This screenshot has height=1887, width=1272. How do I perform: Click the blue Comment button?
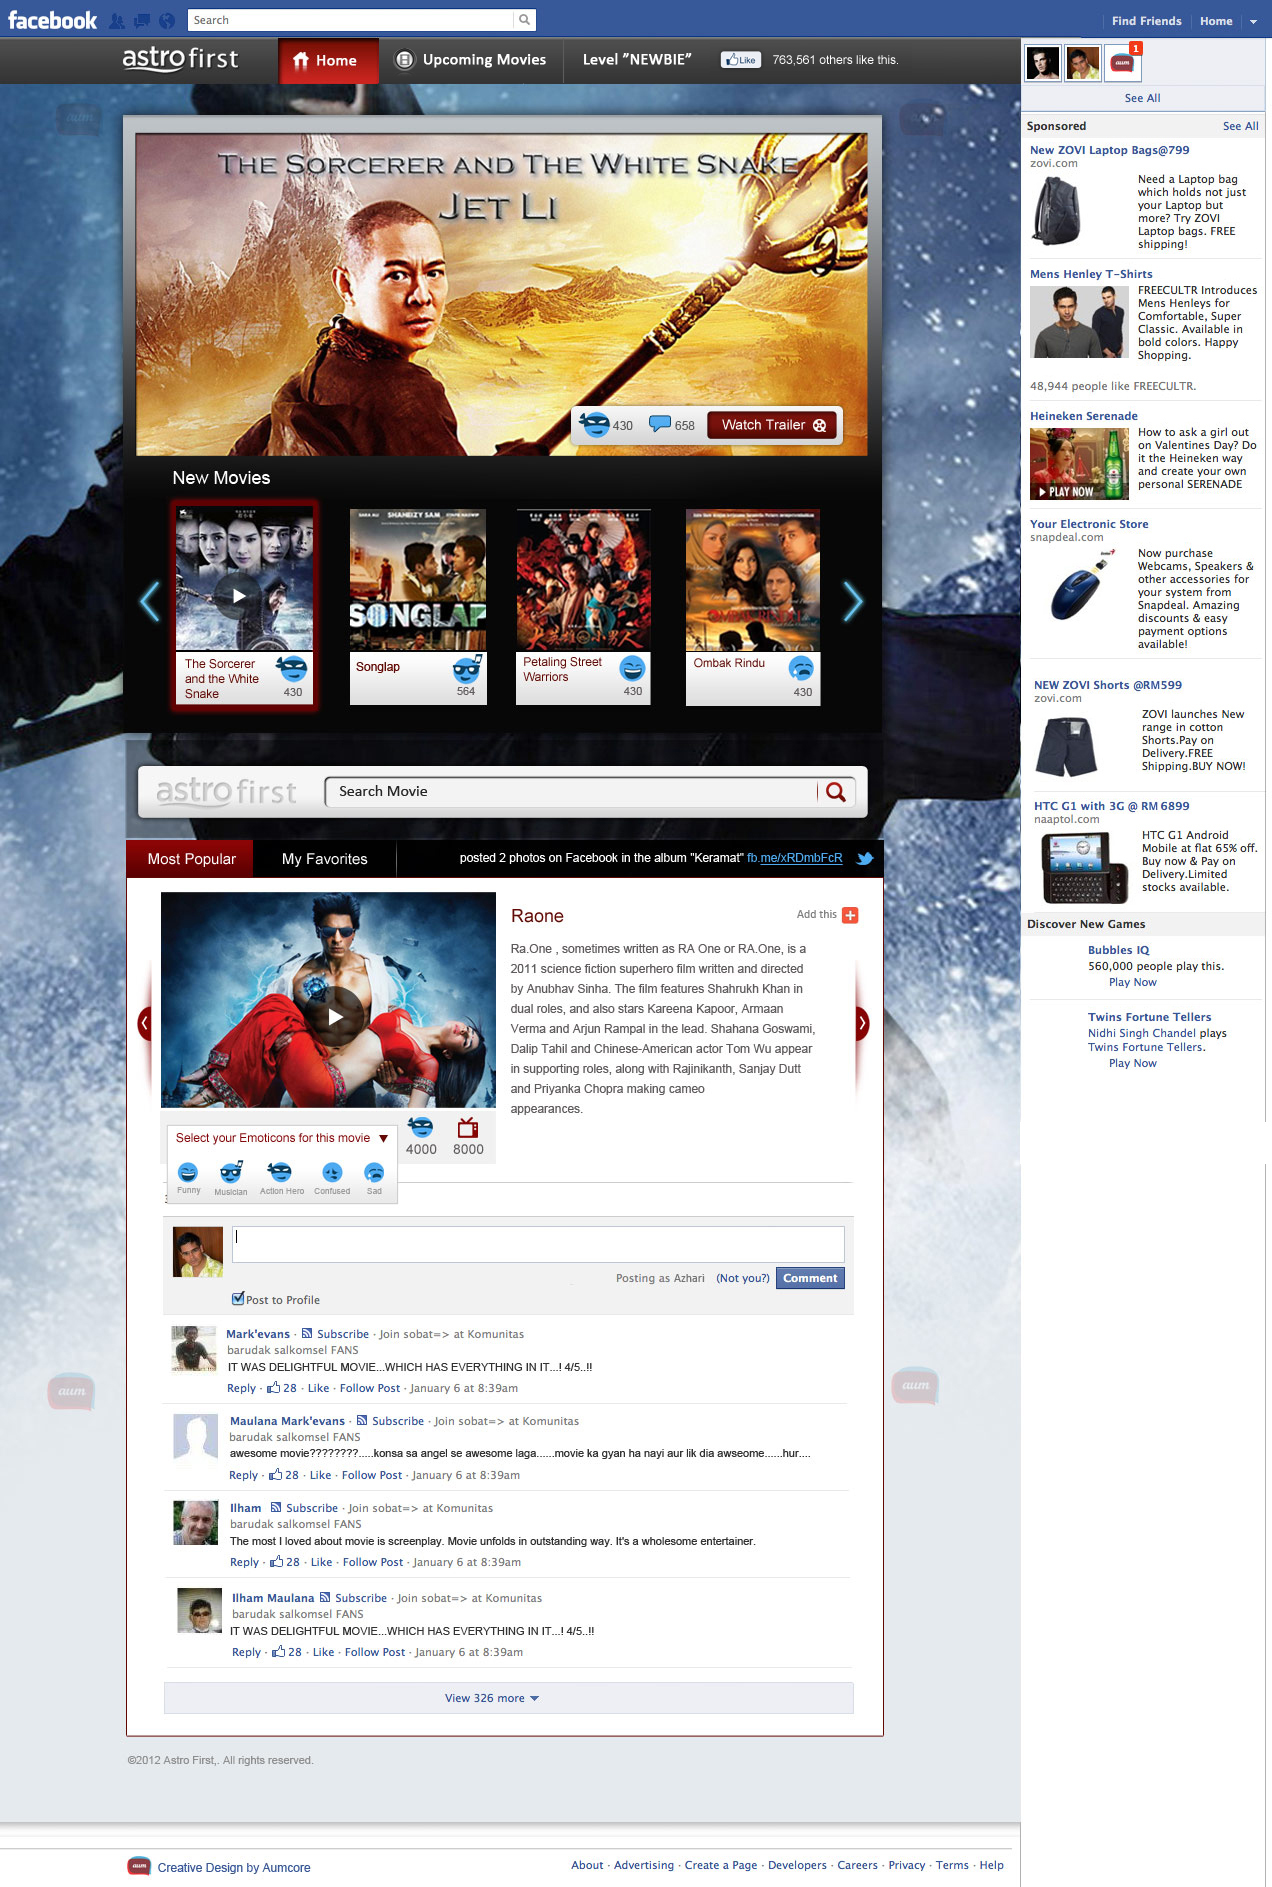coord(810,1278)
